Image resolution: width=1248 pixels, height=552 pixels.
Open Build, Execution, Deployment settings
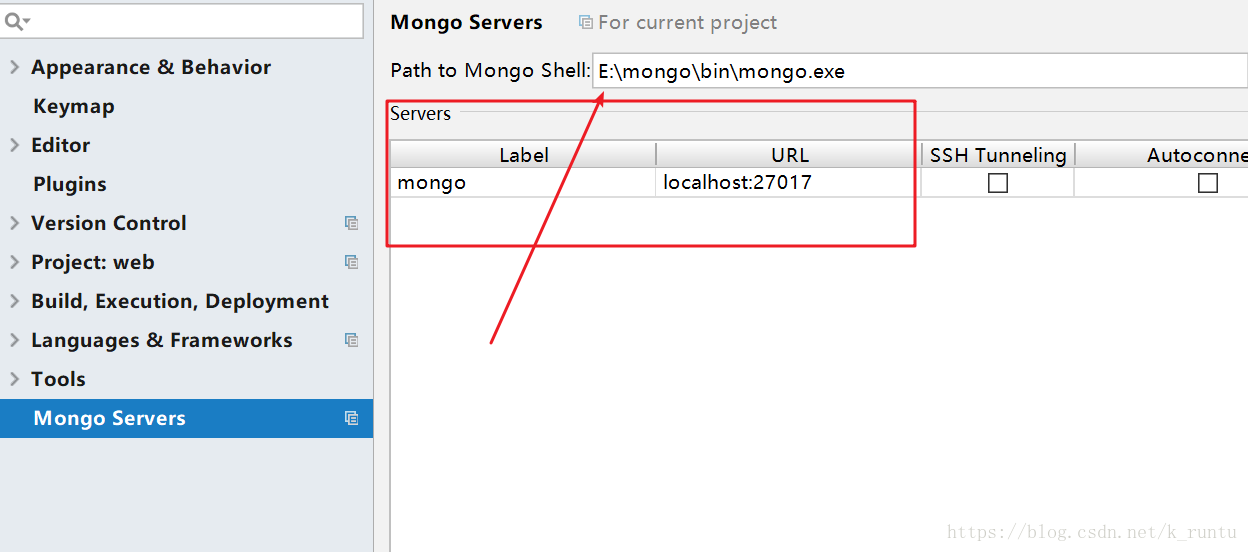[x=180, y=301]
